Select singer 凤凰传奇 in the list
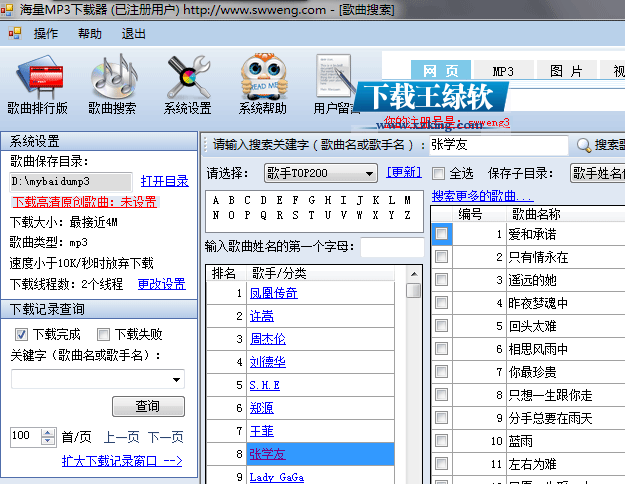 (273, 293)
